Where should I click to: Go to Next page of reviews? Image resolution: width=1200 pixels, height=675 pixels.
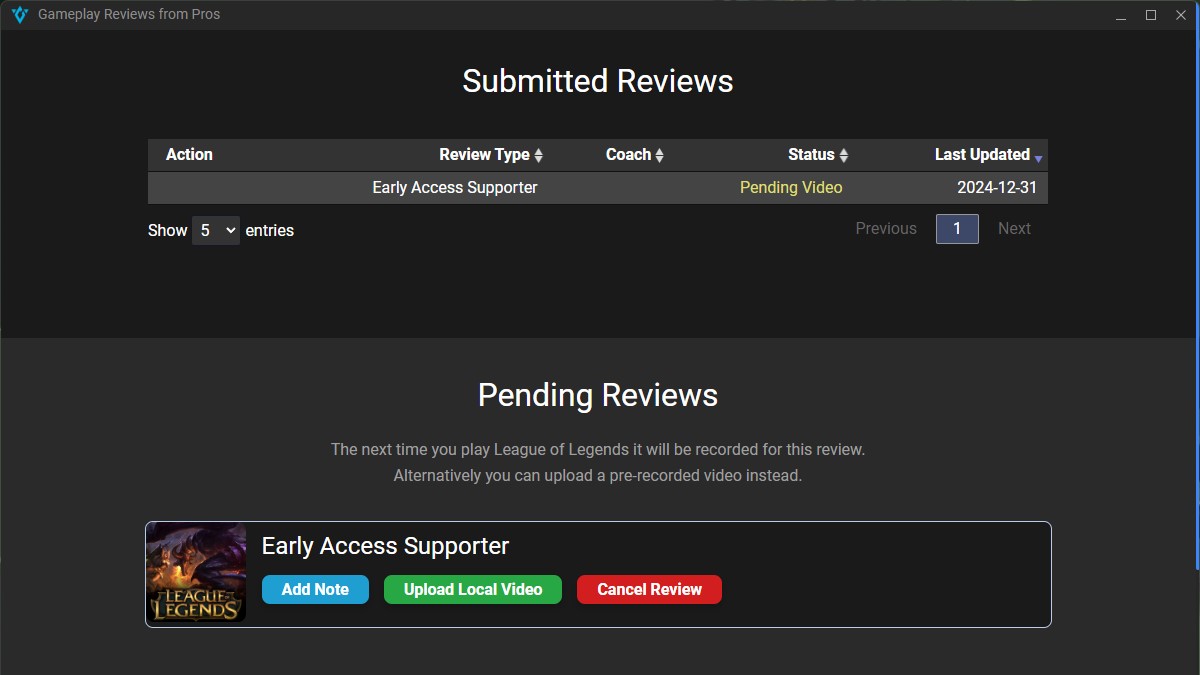tap(1013, 229)
